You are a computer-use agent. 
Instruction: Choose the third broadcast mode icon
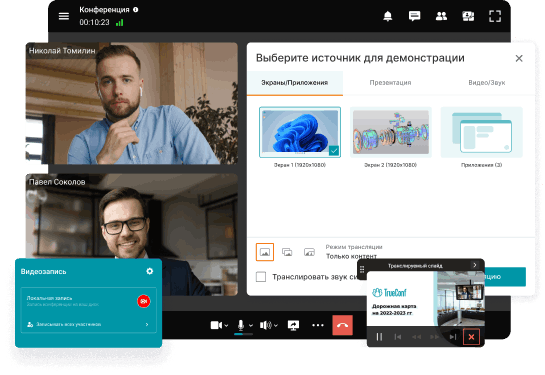[x=309, y=252]
